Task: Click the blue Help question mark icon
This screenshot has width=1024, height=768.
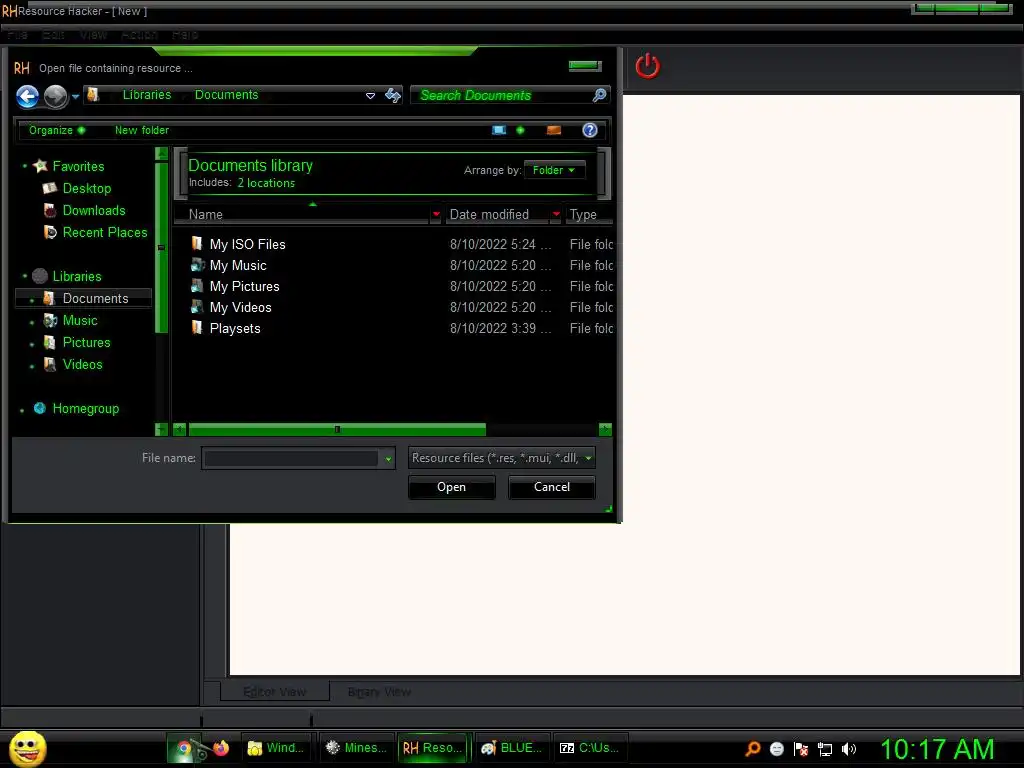Action: (x=590, y=130)
